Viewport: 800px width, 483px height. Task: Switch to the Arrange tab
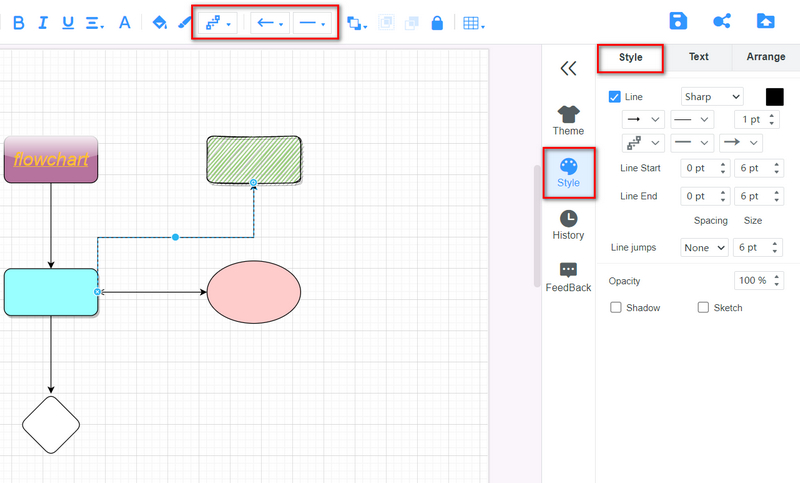click(x=765, y=57)
